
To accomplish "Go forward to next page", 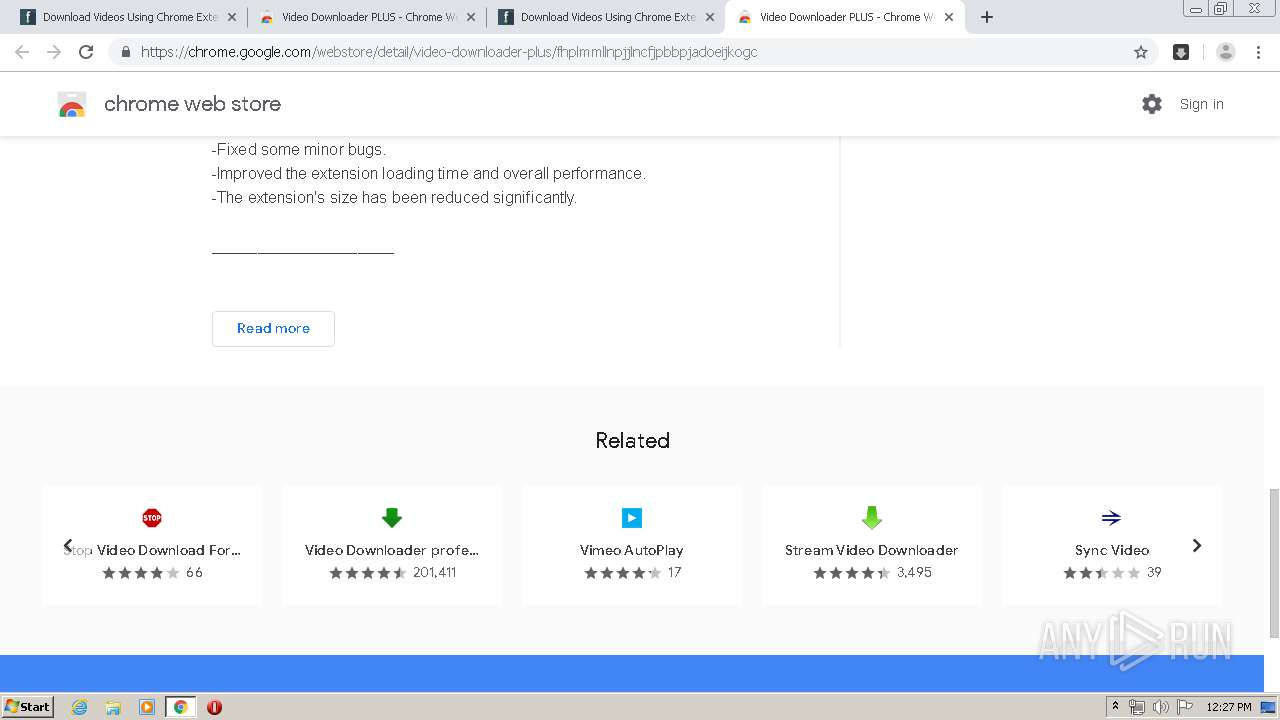I will point(54,52).
